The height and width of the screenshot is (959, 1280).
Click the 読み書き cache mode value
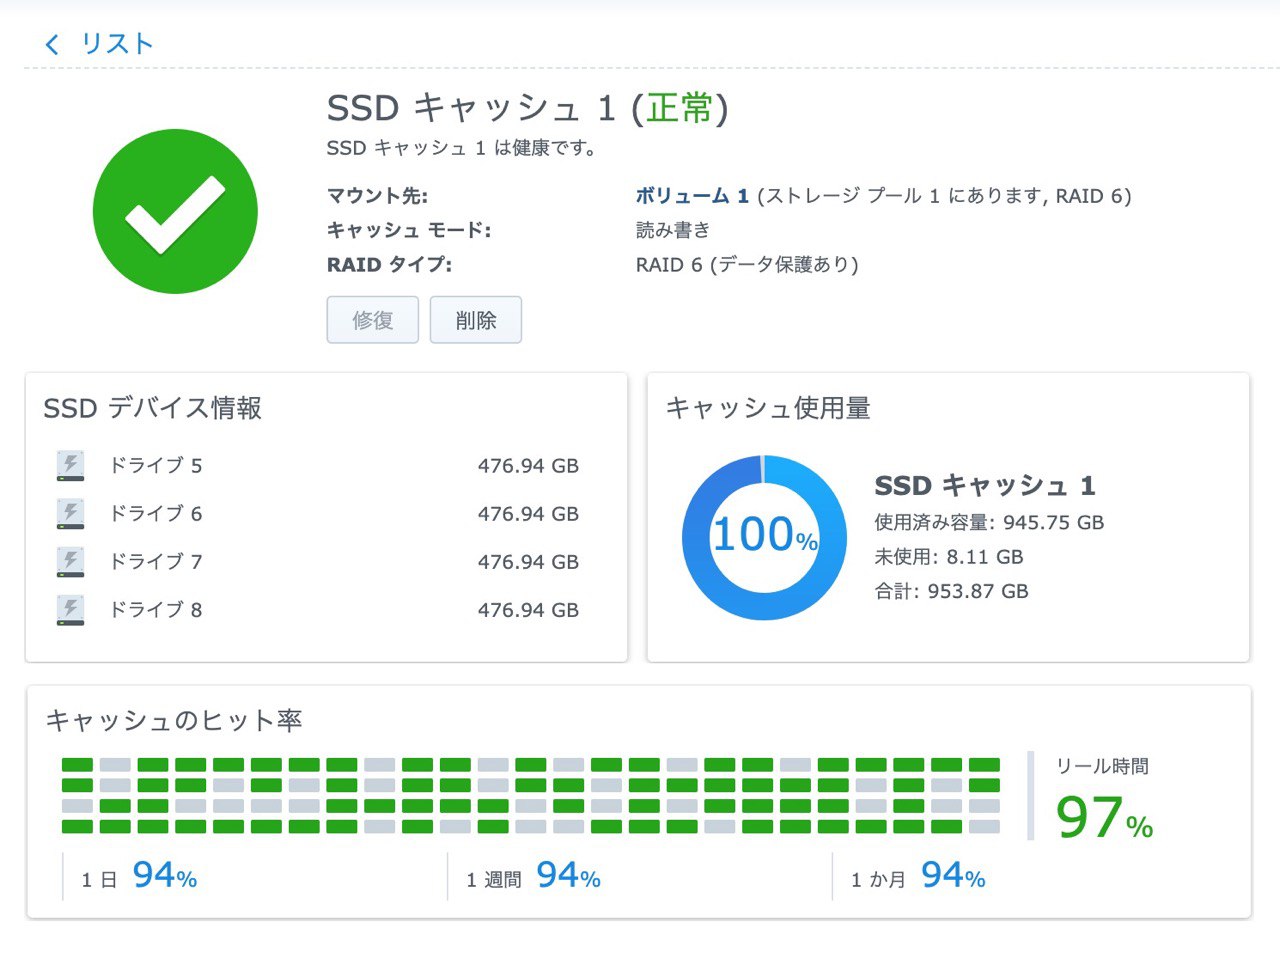click(x=673, y=230)
